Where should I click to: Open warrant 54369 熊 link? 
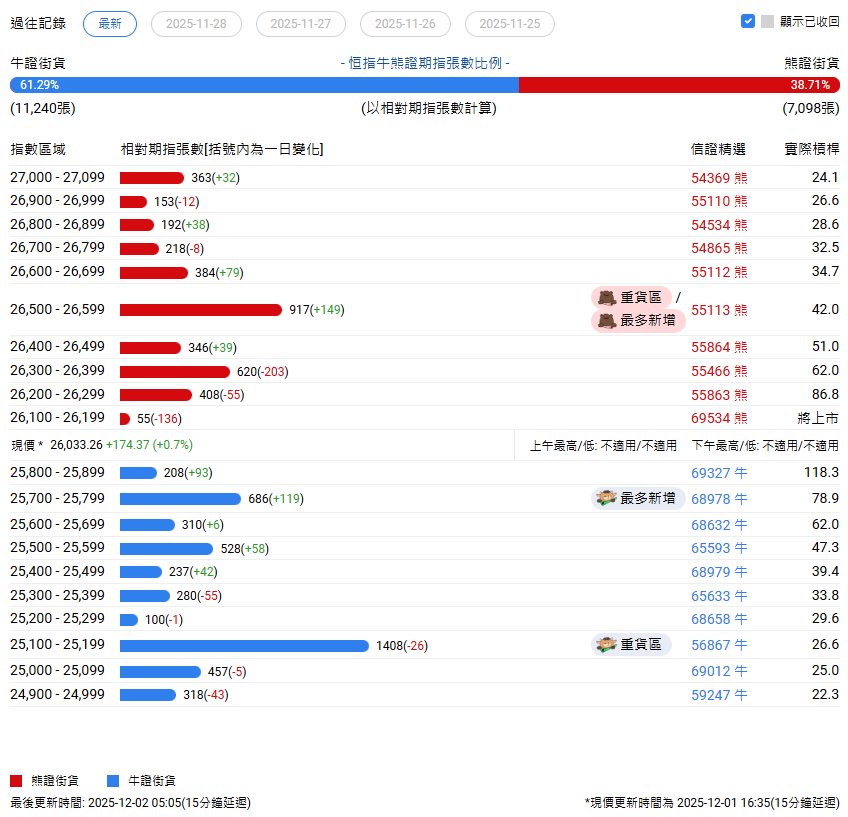click(x=719, y=178)
